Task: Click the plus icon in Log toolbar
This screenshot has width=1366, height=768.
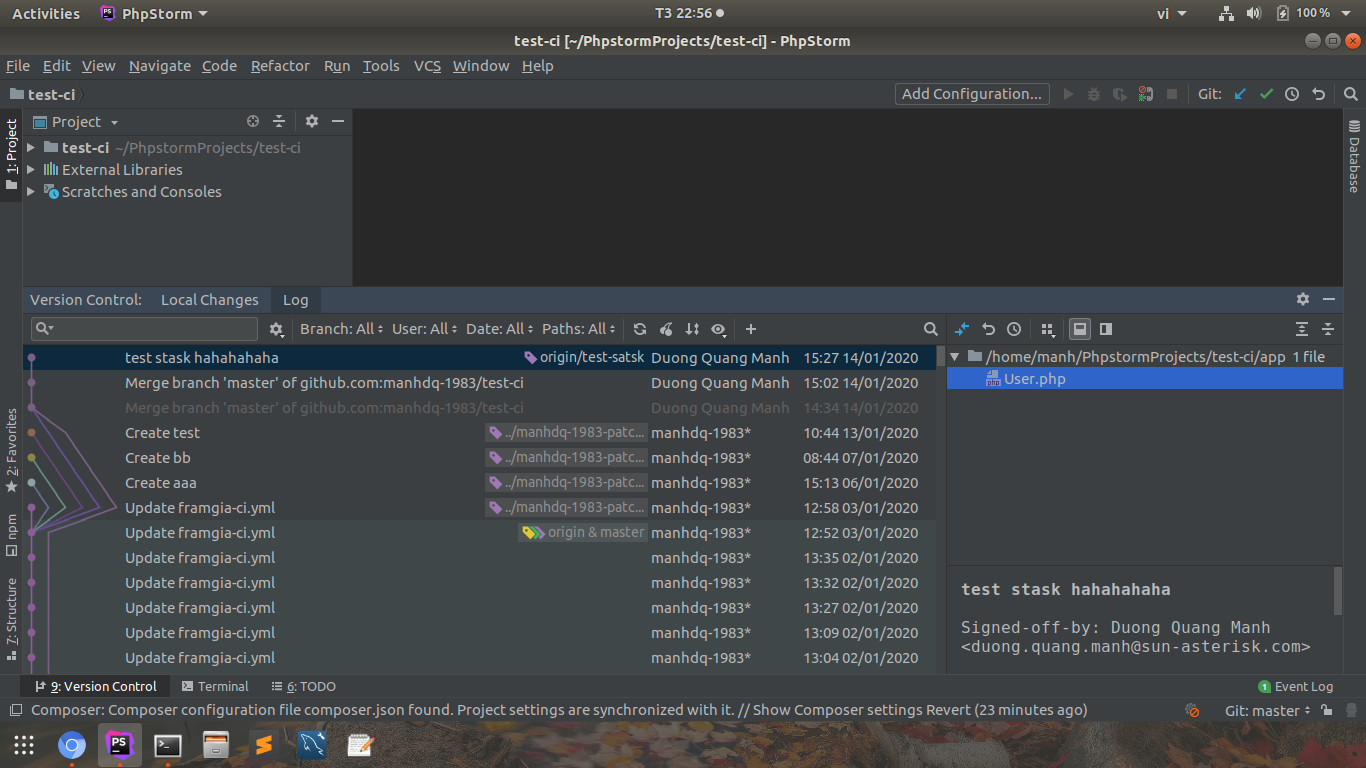Action: pyautogui.click(x=751, y=329)
